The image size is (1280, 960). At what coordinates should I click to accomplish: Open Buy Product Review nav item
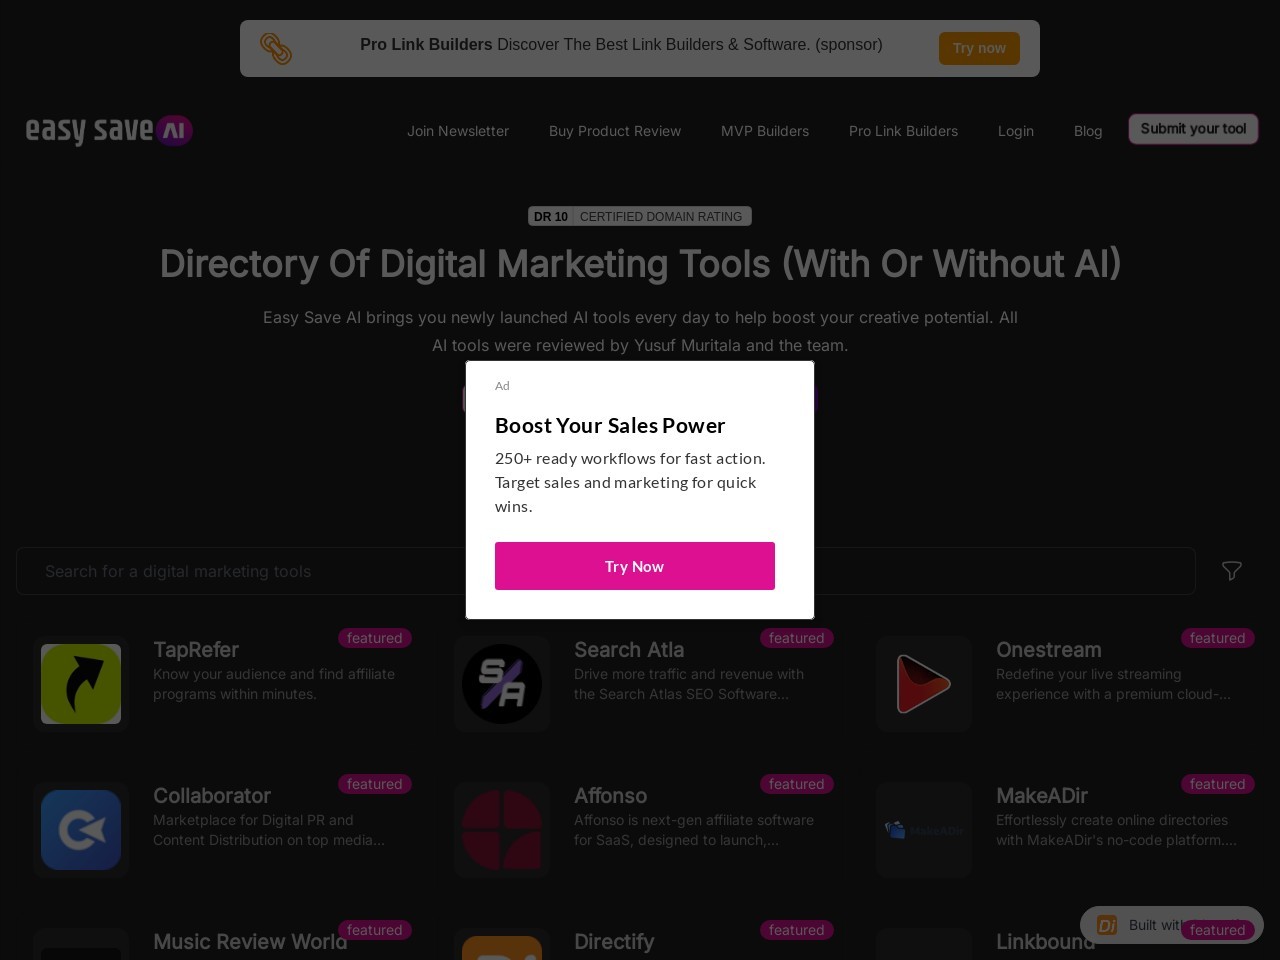615,131
